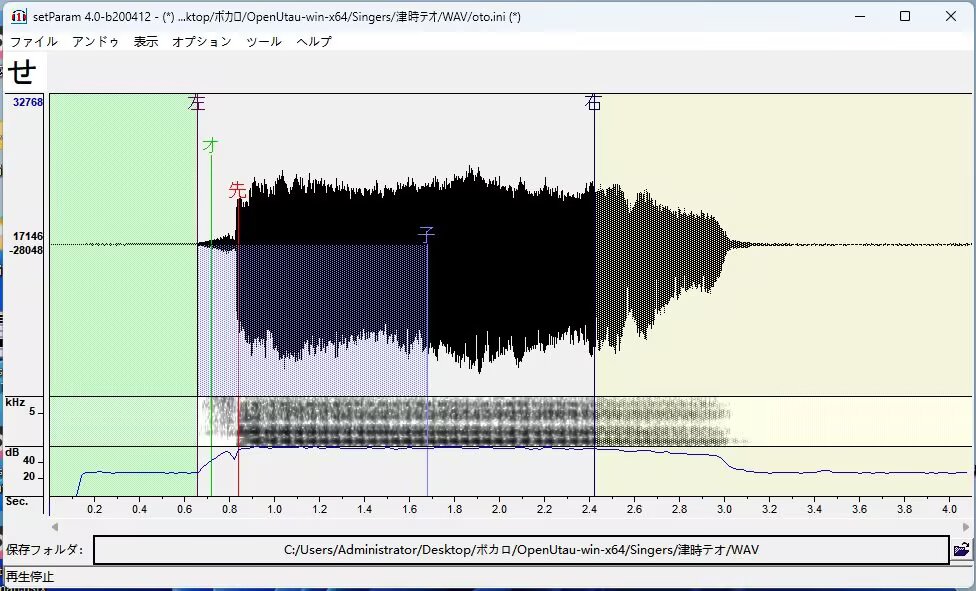Click the -28048 amplitude value
Image resolution: width=976 pixels, height=591 pixels.
coord(26,250)
